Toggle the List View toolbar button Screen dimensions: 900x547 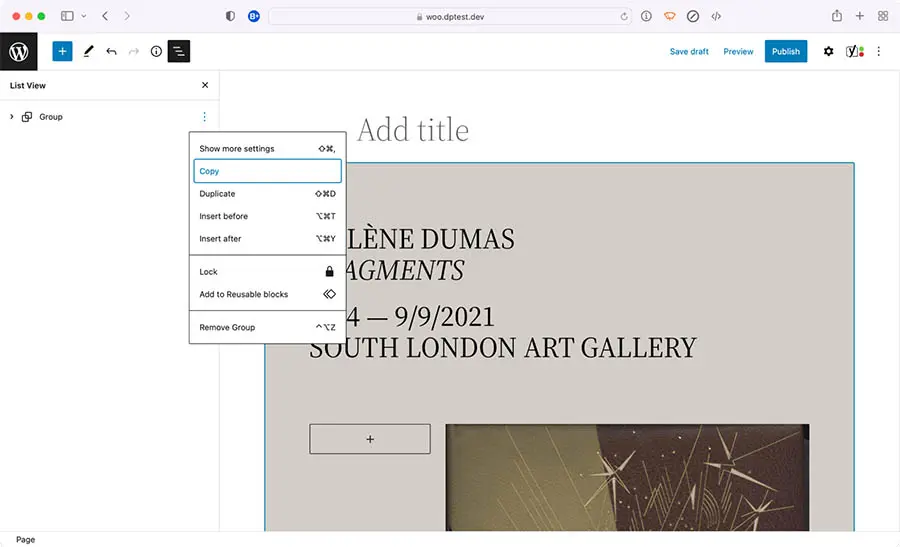(179, 51)
